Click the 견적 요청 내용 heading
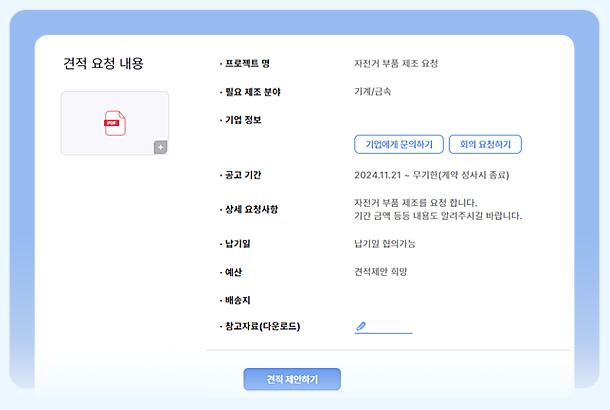This screenshot has height=410, width=610. tap(103, 64)
